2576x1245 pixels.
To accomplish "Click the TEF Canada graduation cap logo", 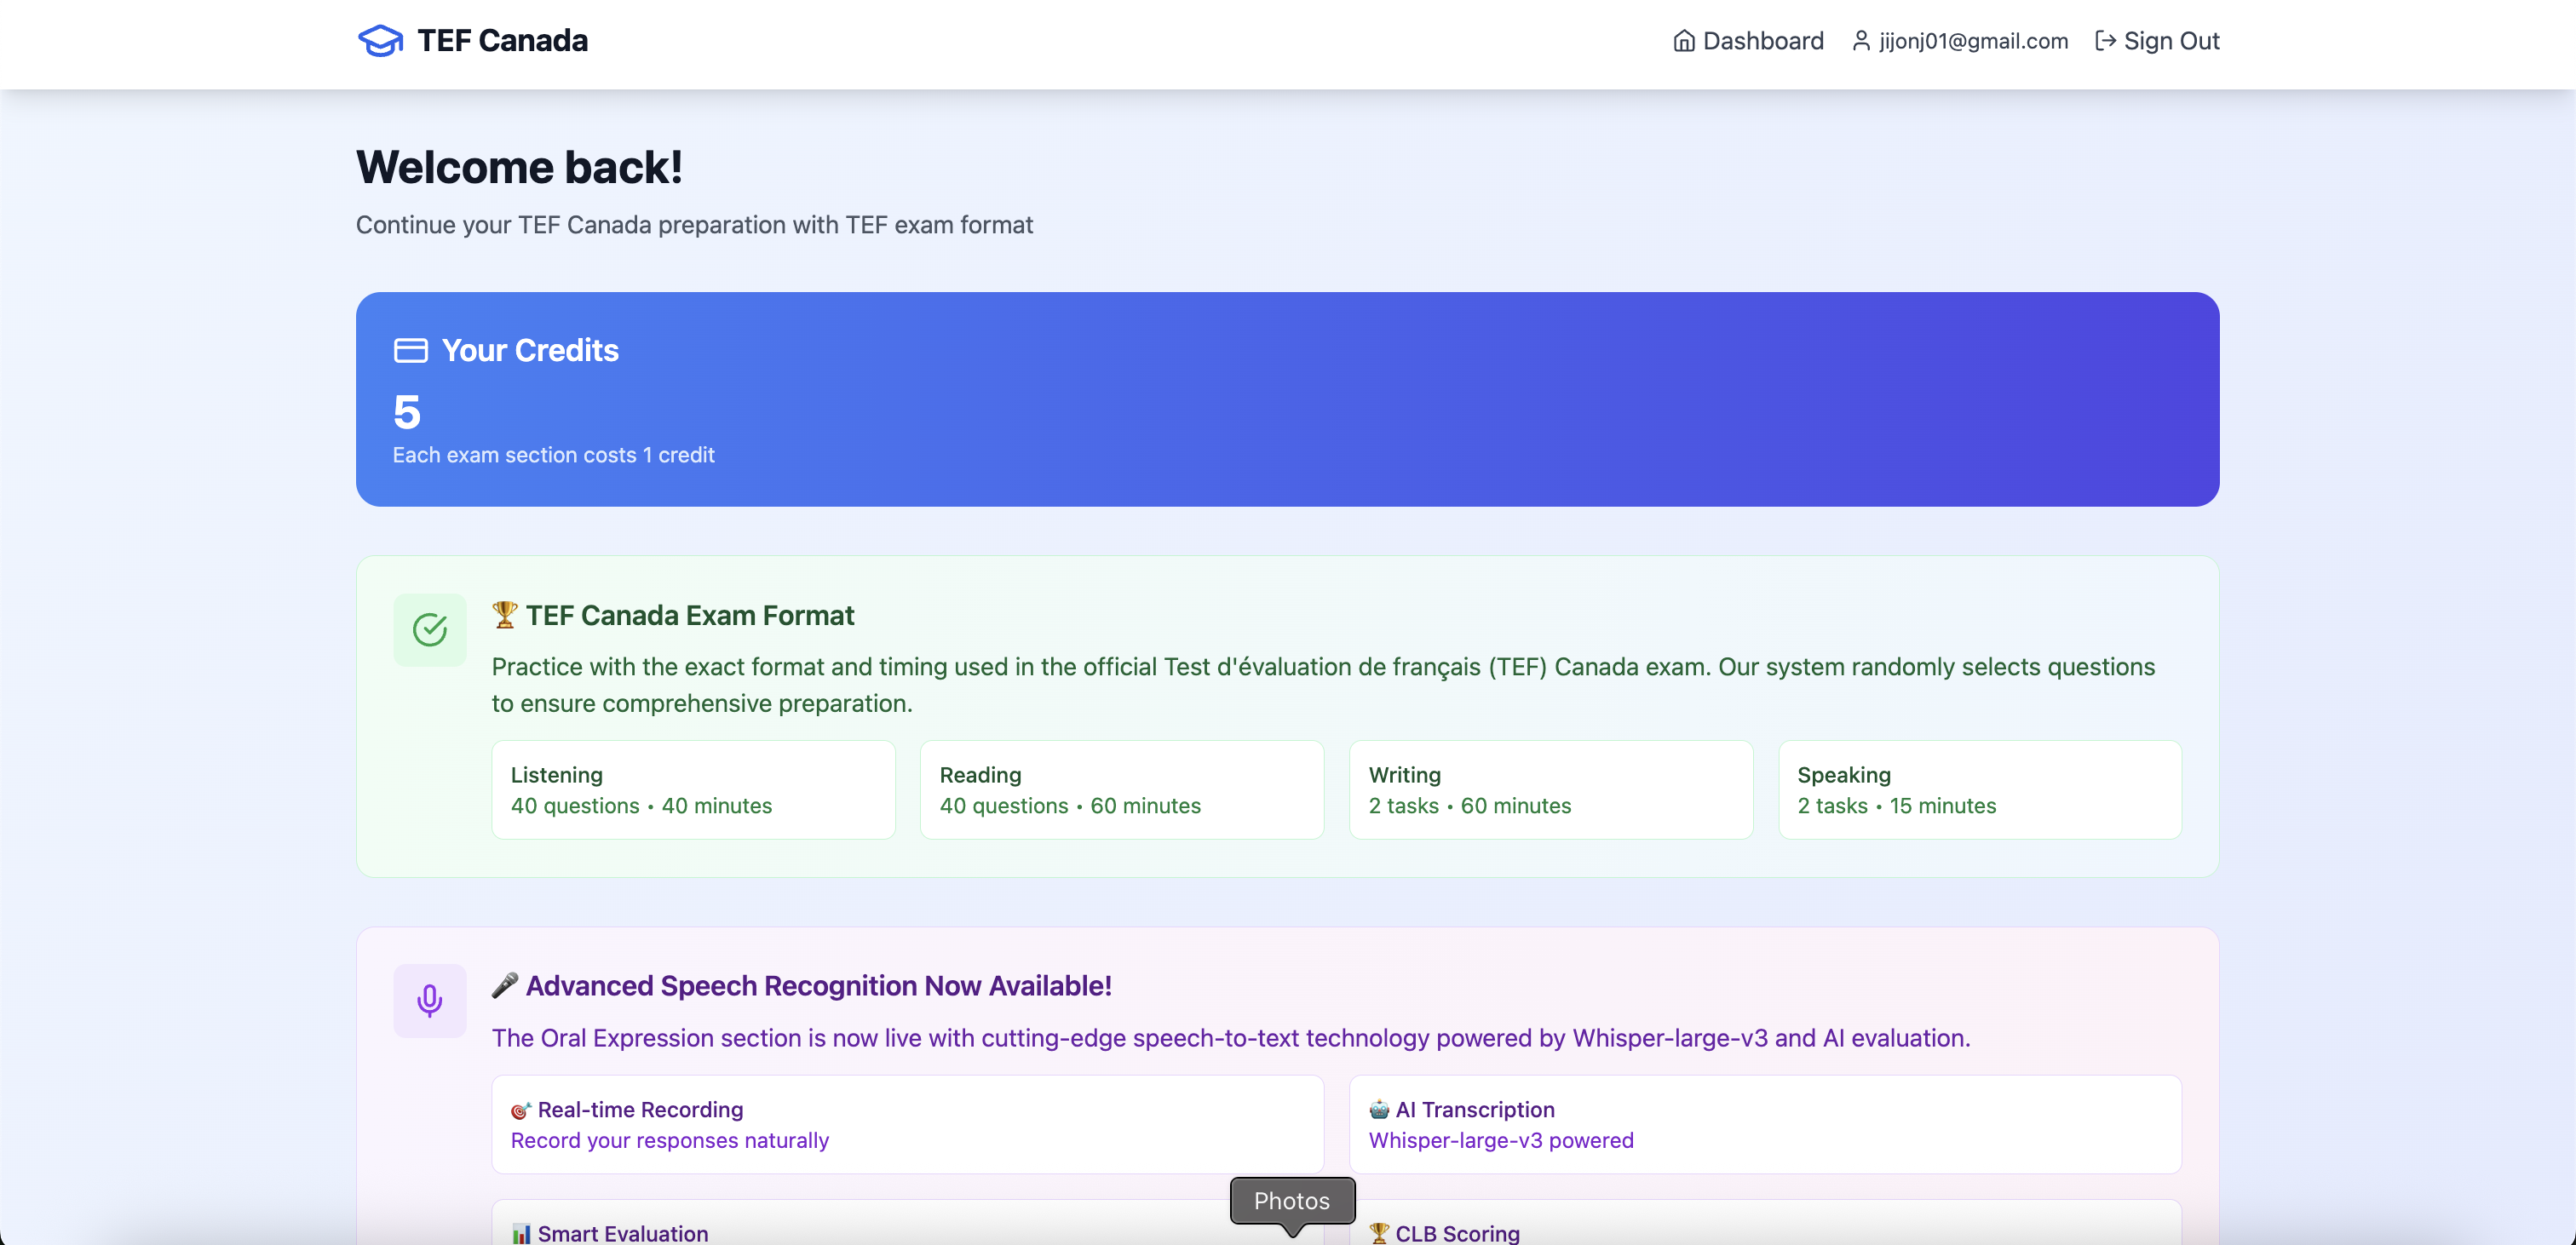I will tap(380, 41).
